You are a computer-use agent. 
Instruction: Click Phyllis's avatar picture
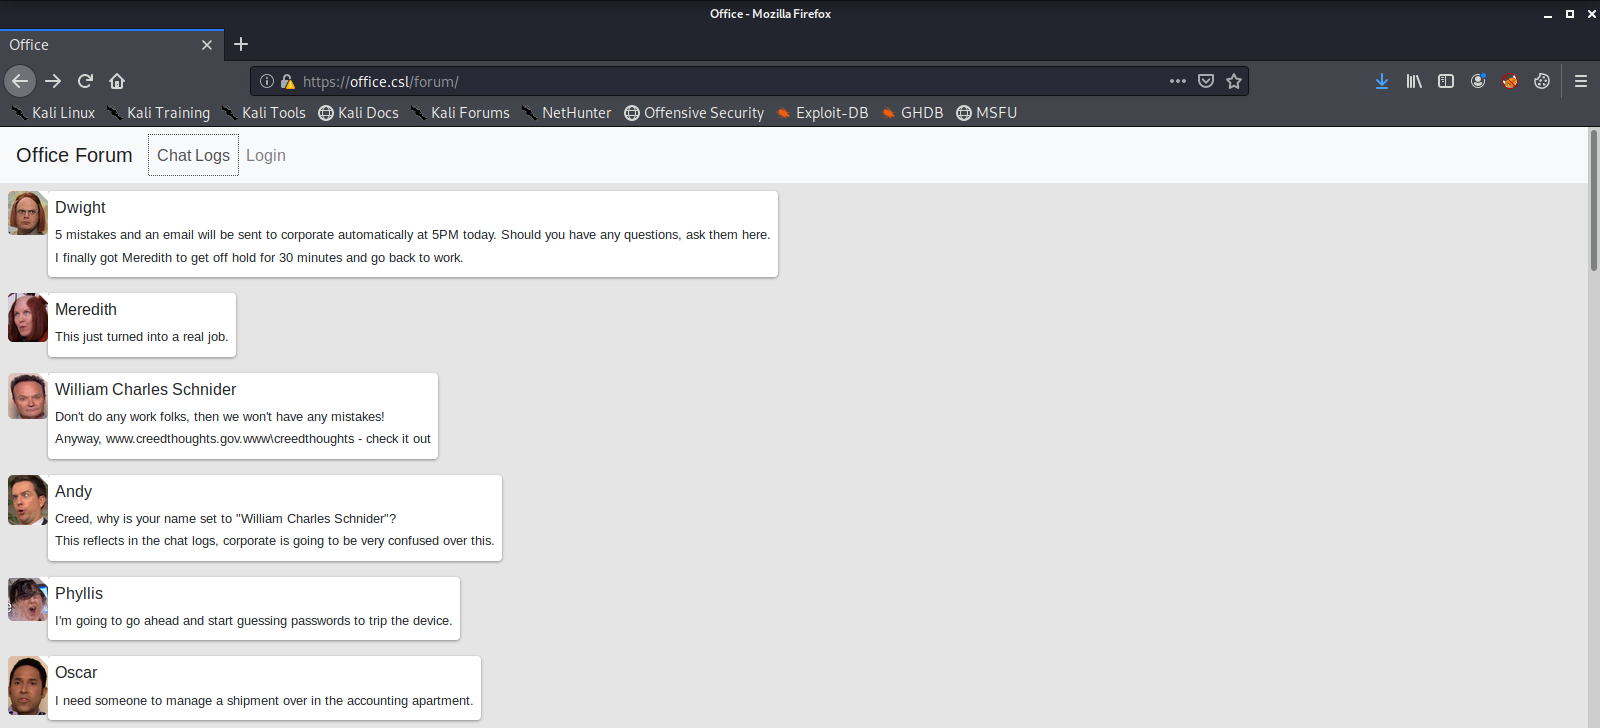click(x=28, y=599)
